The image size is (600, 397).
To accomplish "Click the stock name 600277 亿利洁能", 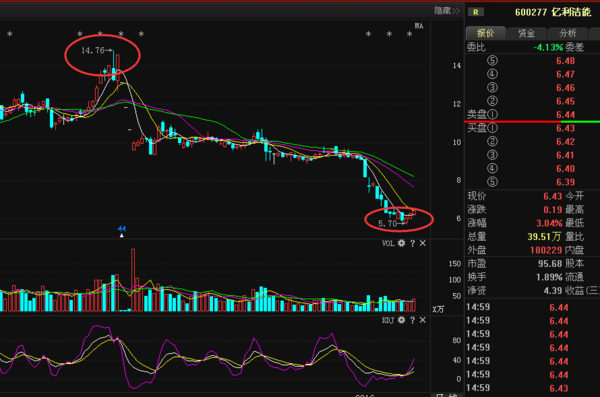I will (553, 12).
